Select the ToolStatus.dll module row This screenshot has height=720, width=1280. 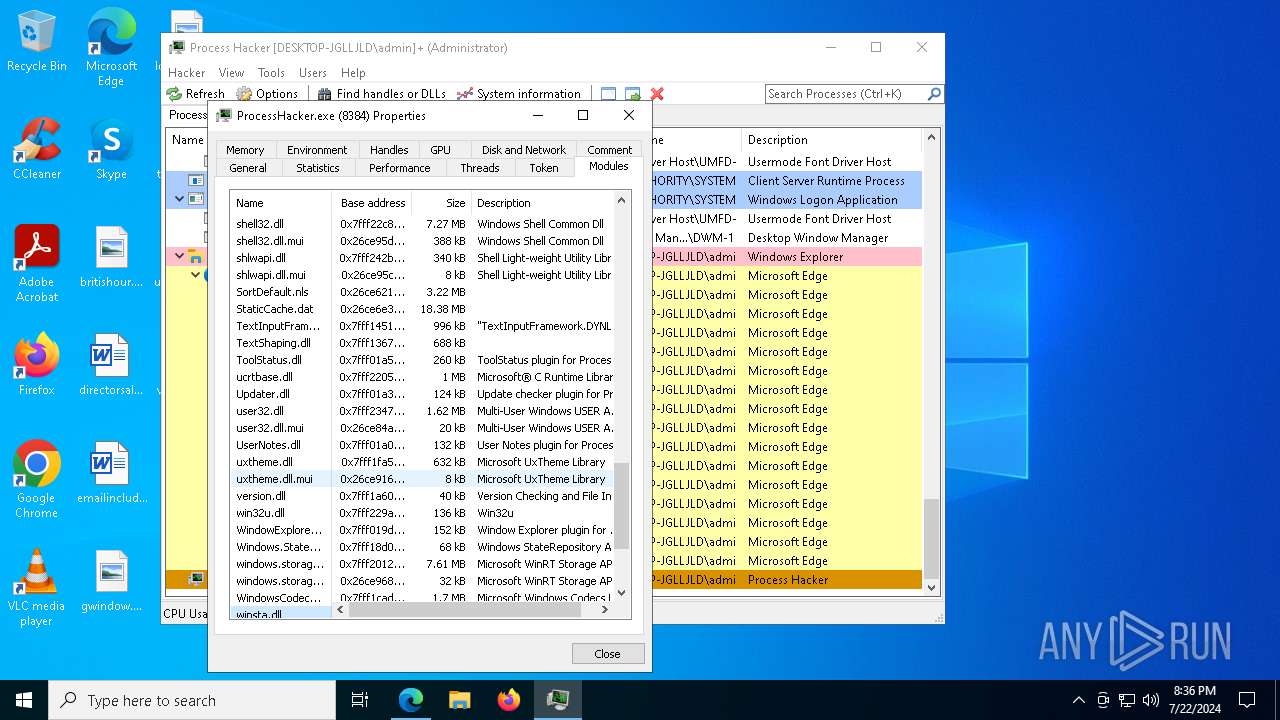pos(421,360)
